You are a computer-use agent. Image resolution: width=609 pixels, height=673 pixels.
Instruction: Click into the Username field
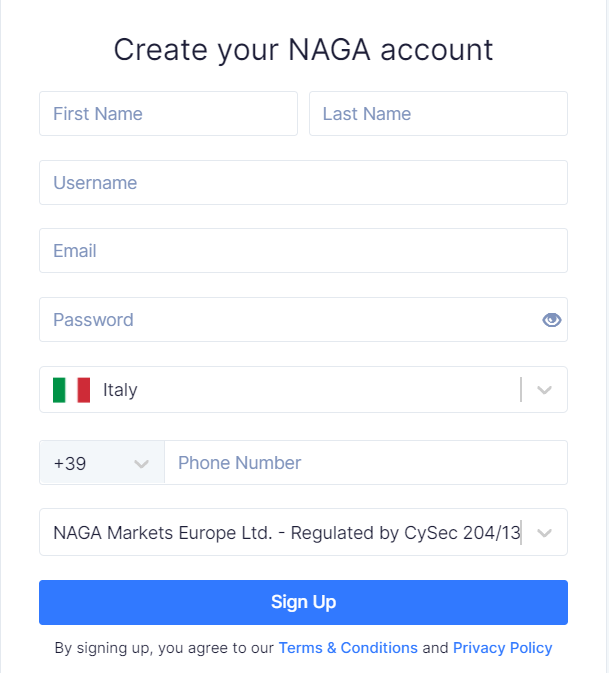click(x=303, y=182)
